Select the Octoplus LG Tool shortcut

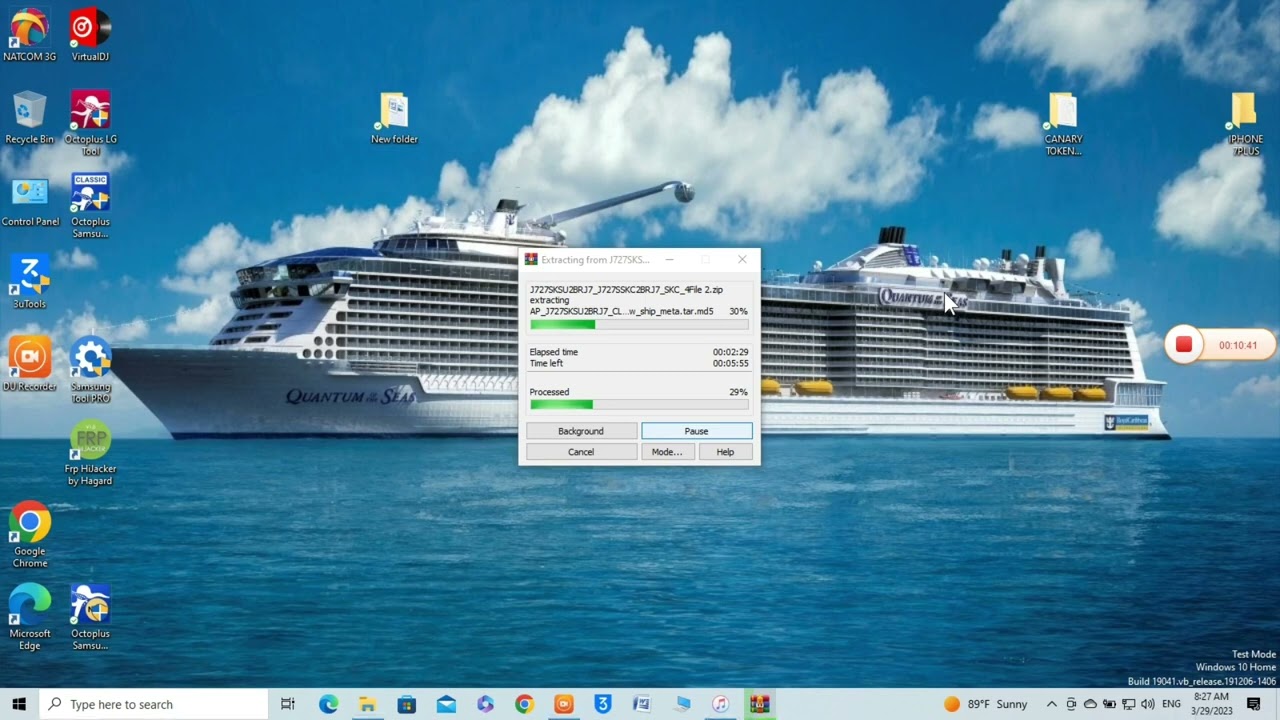[90, 123]
